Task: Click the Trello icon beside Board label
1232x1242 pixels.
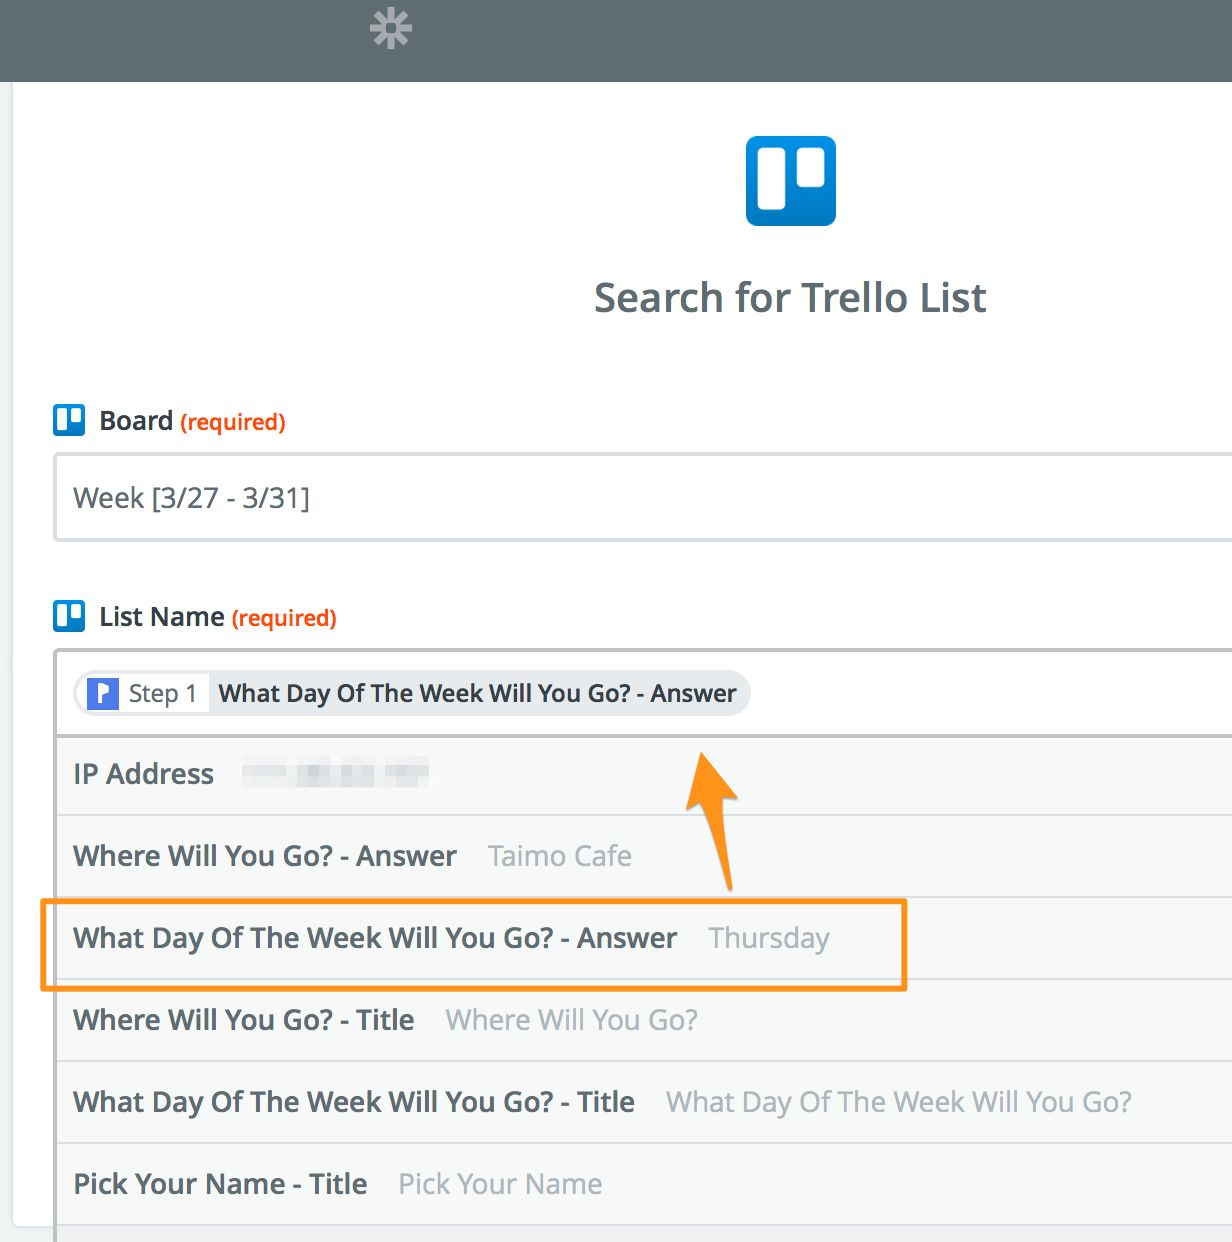Action: pos(69,420)
